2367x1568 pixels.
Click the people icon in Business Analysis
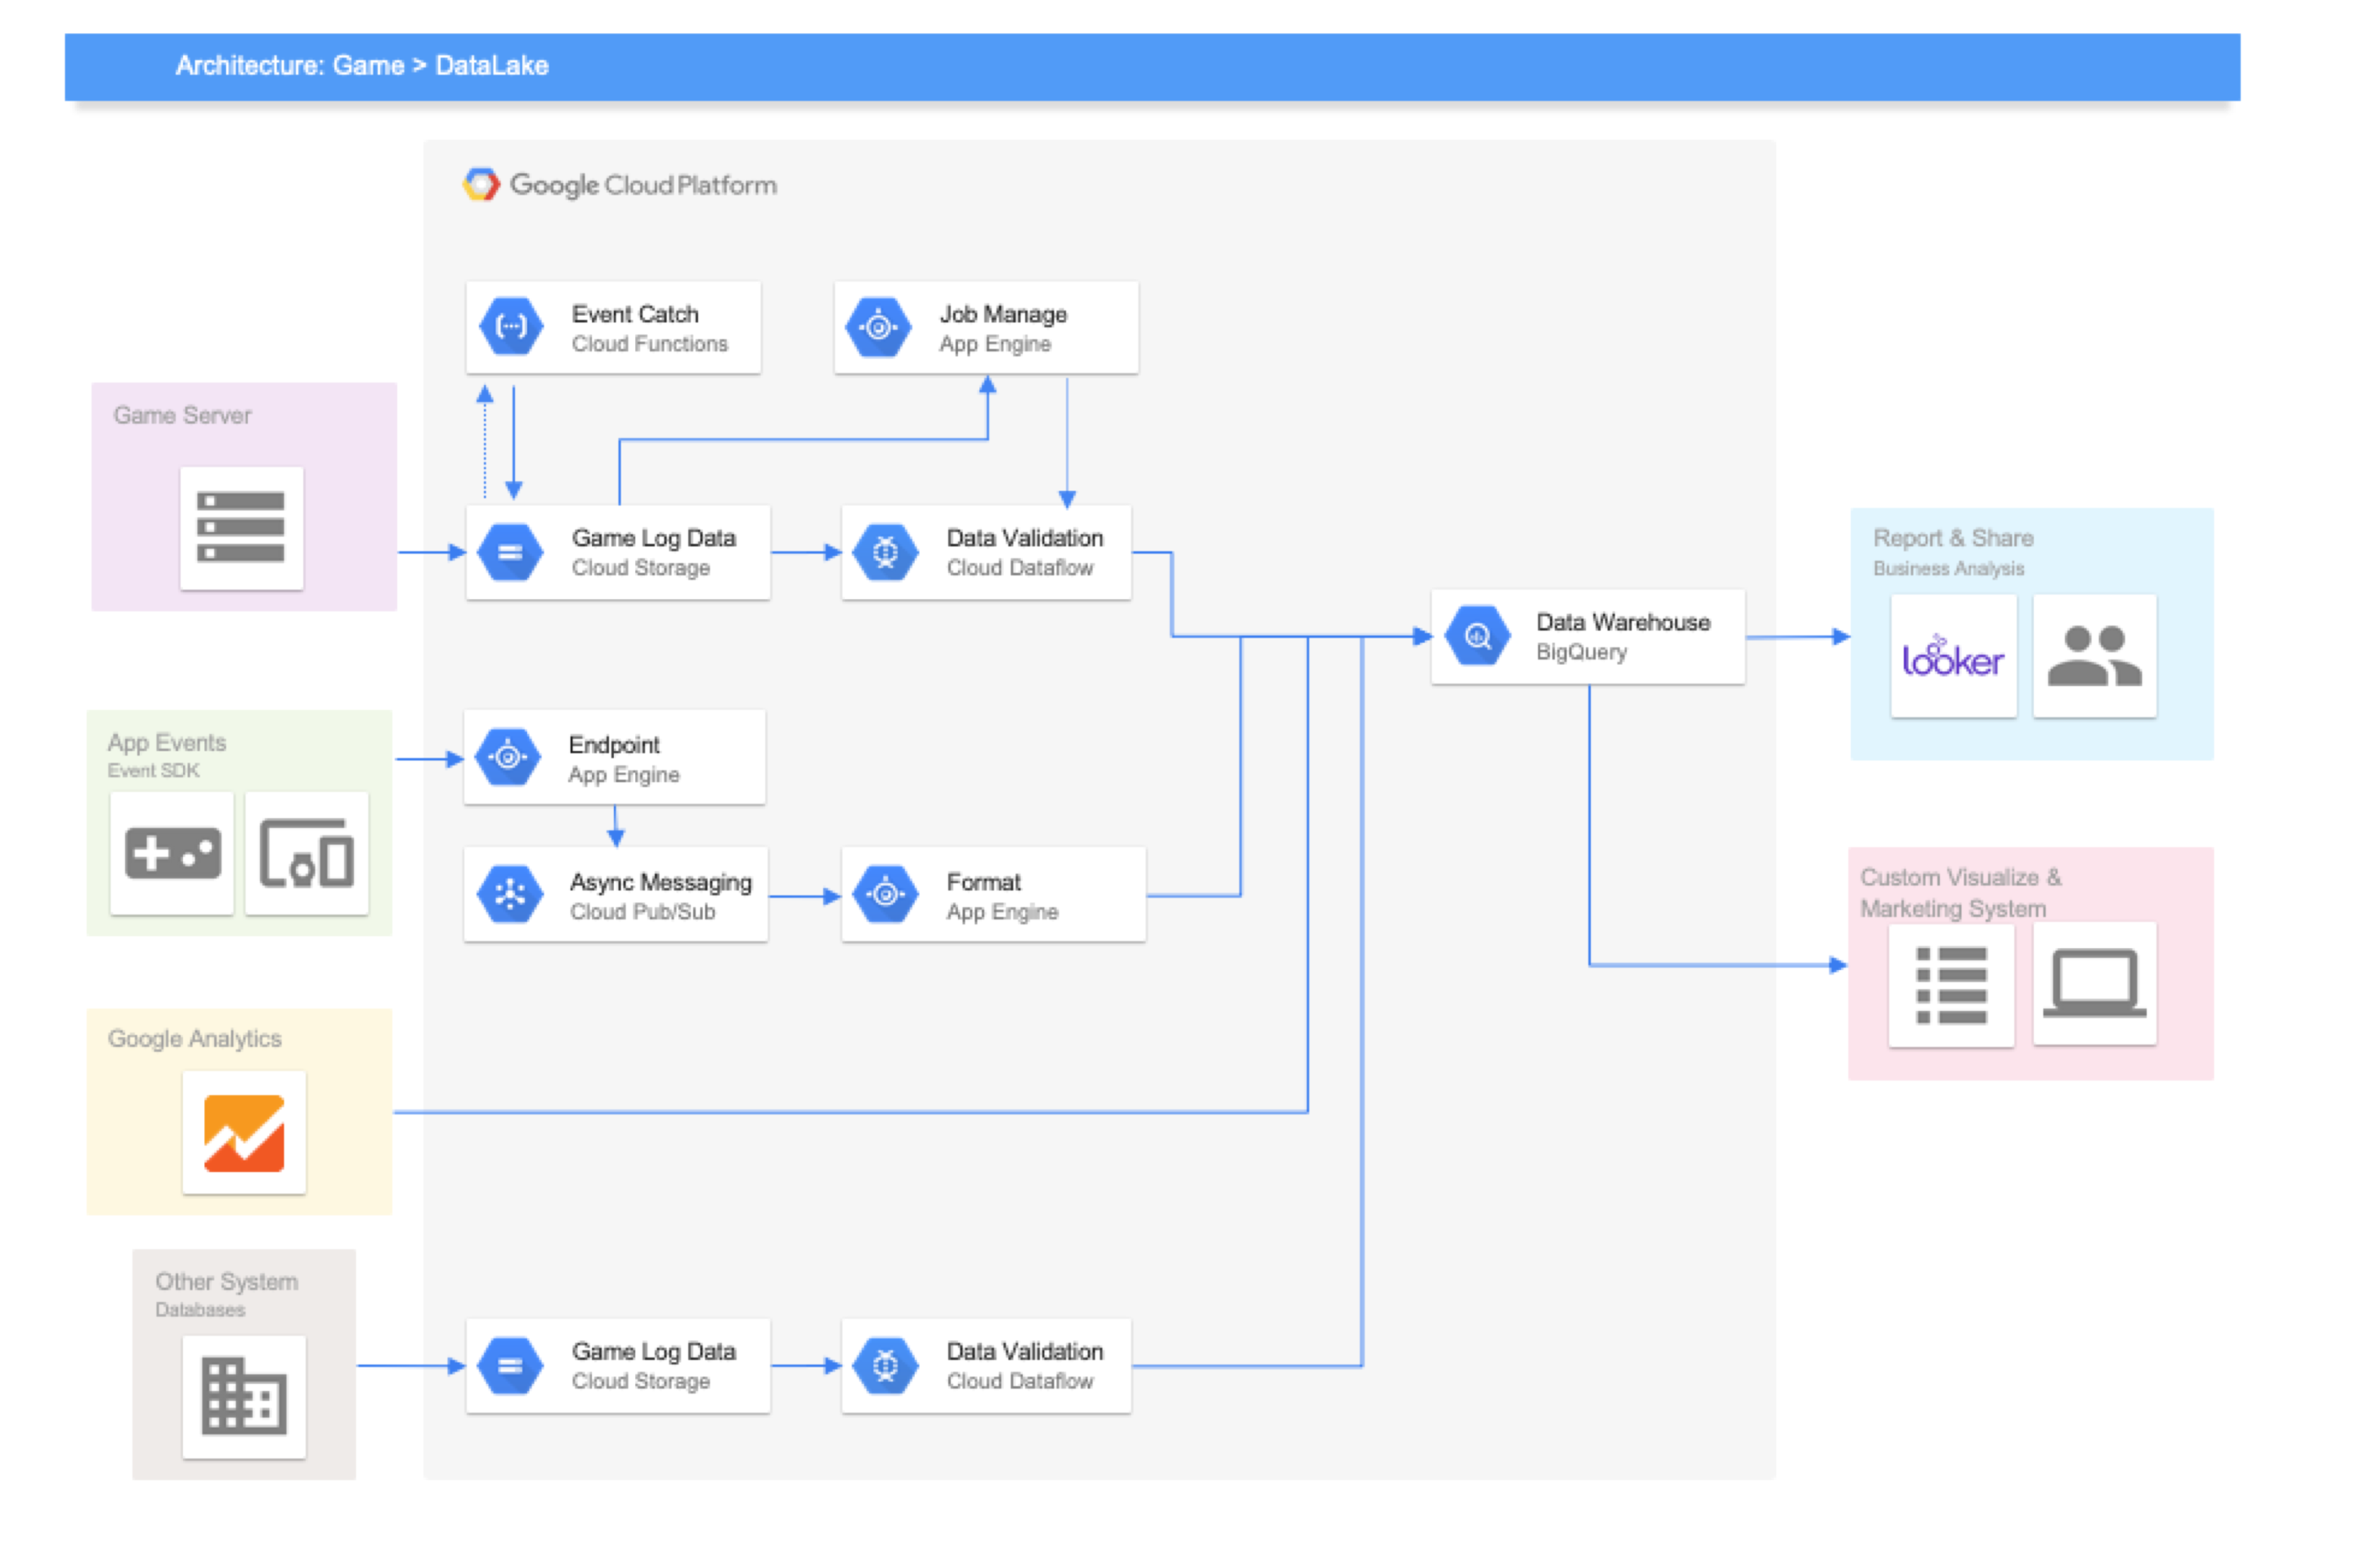(2094, 658)
